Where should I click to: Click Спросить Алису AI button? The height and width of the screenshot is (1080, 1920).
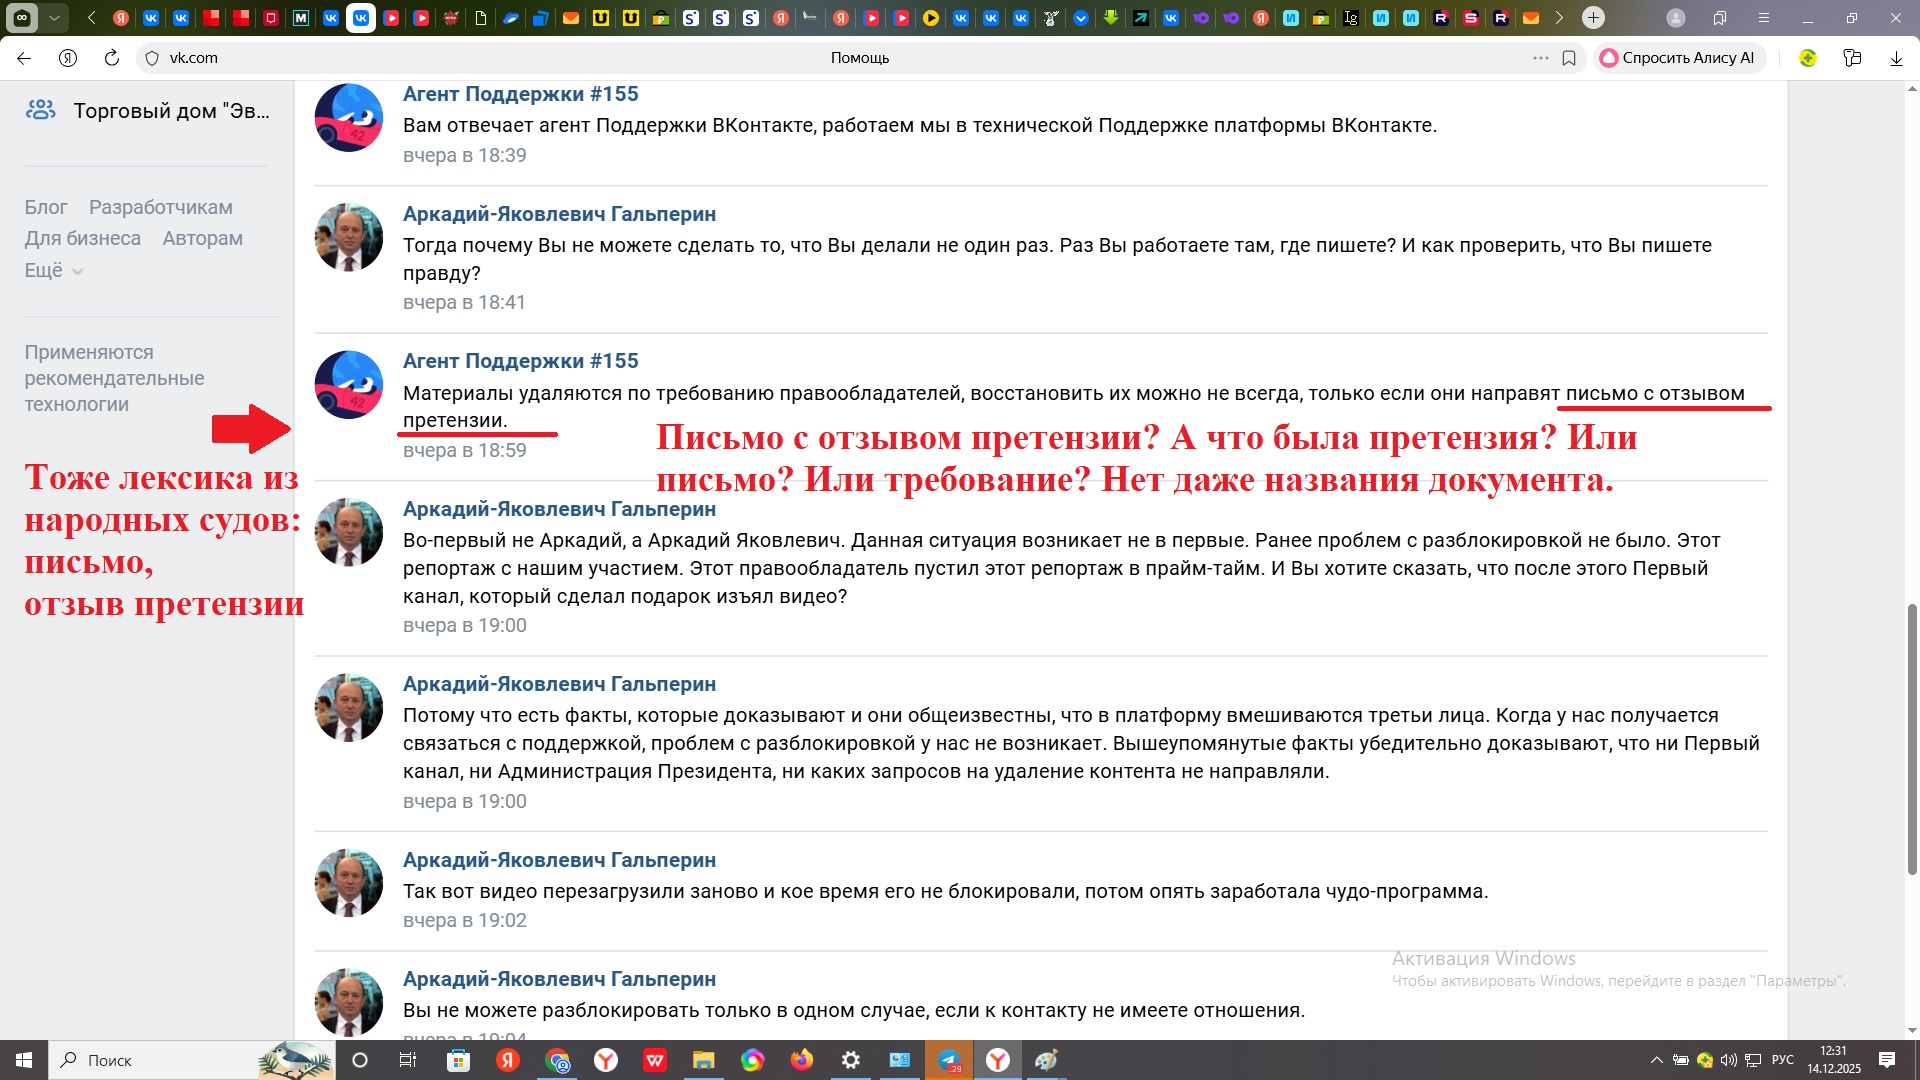(x=1678, y=58)
